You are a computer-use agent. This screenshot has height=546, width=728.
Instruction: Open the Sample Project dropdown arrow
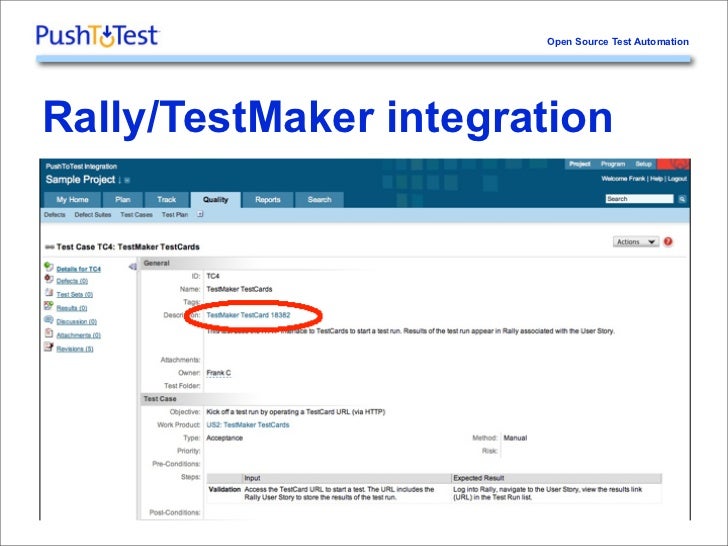coord(127,181)
